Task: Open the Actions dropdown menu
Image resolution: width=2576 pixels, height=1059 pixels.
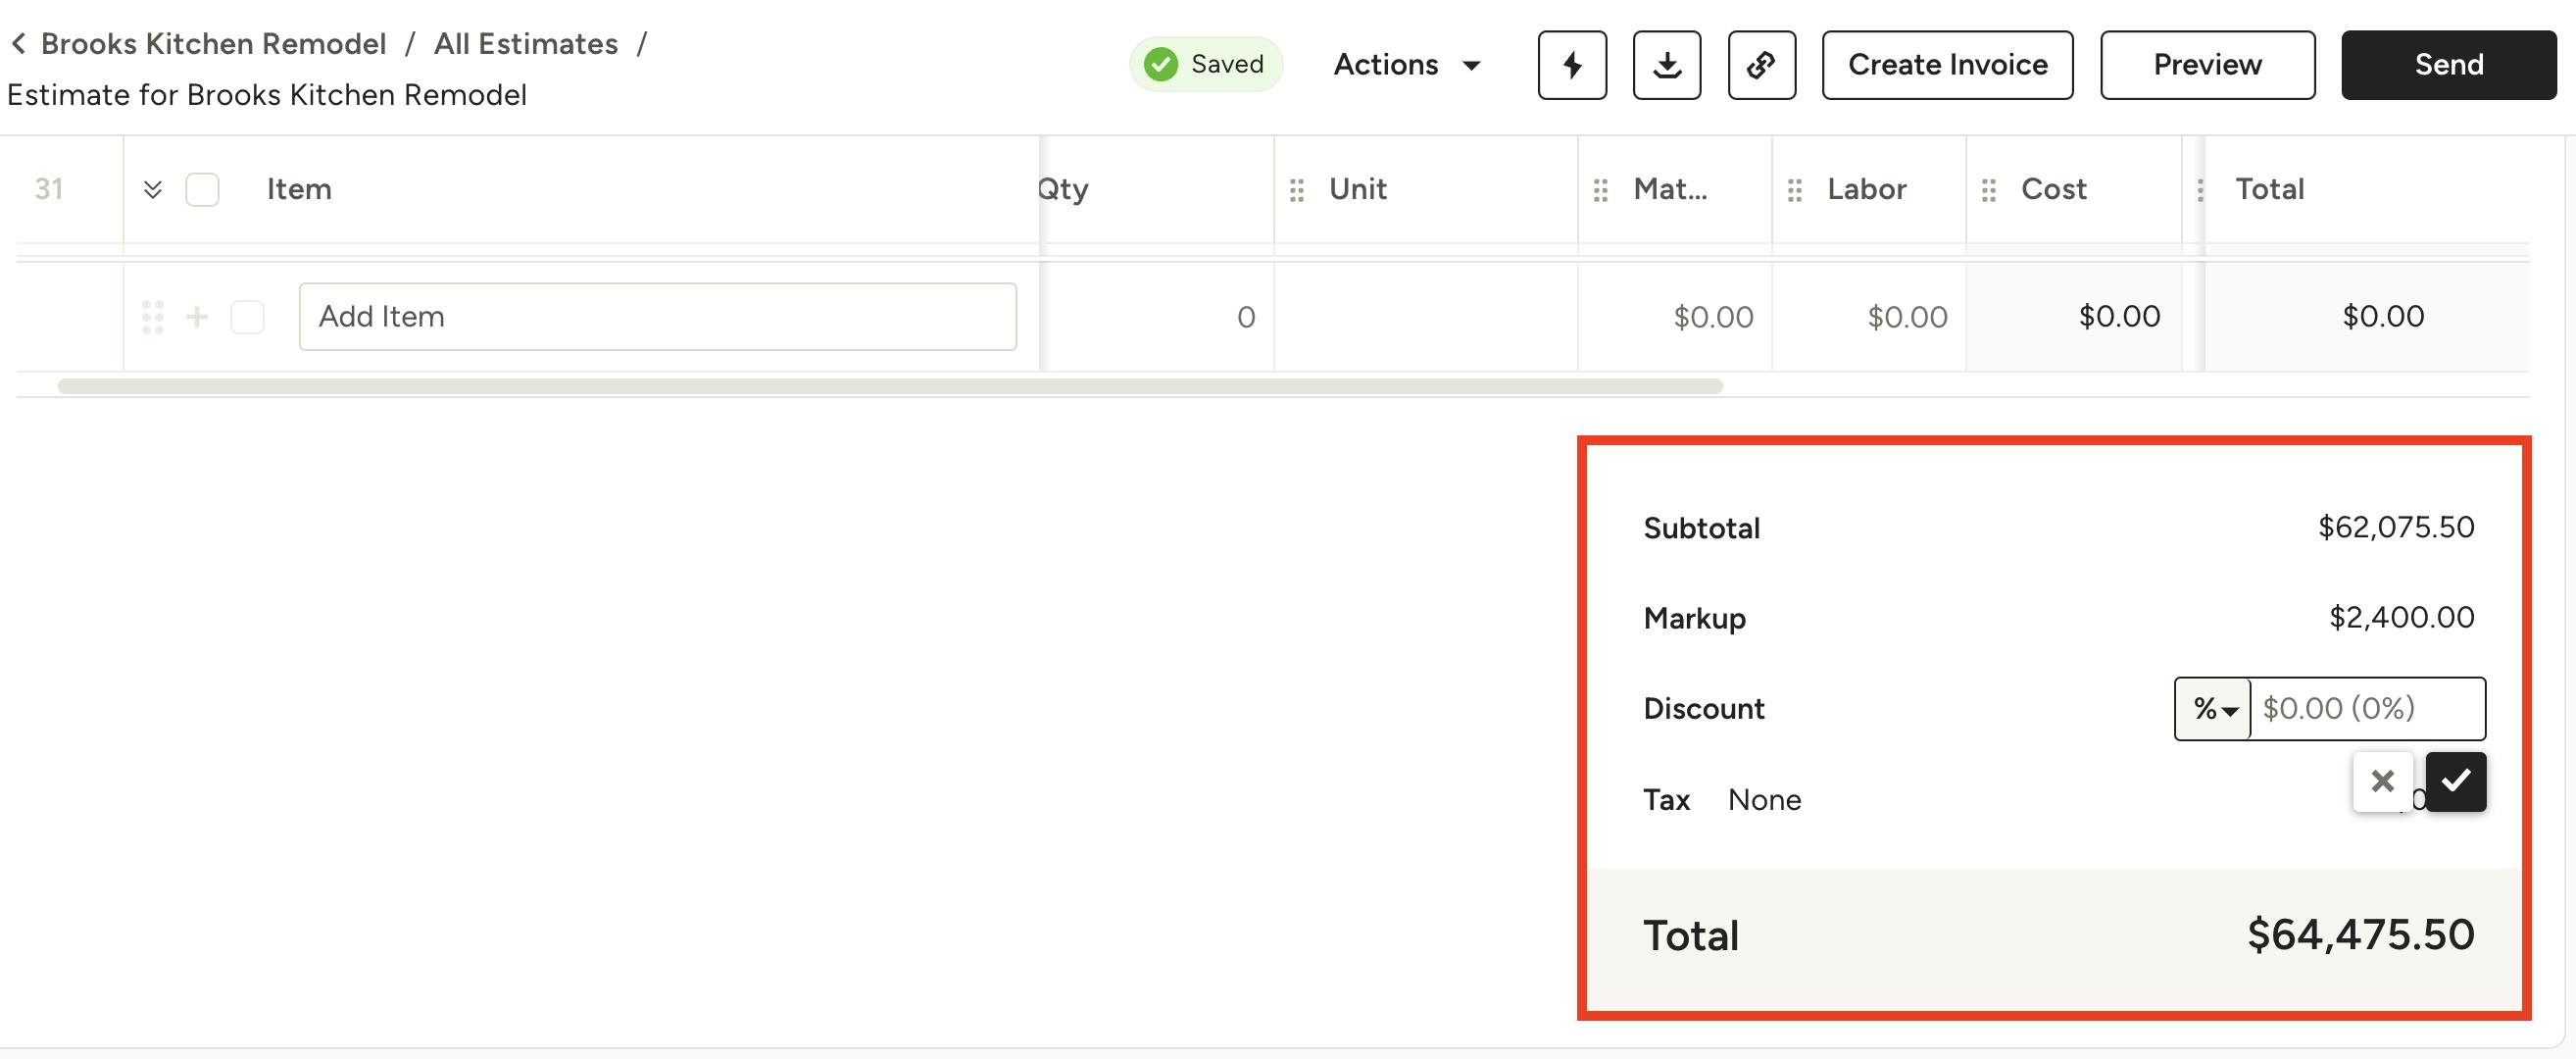Action: [x=1406, y=65]
